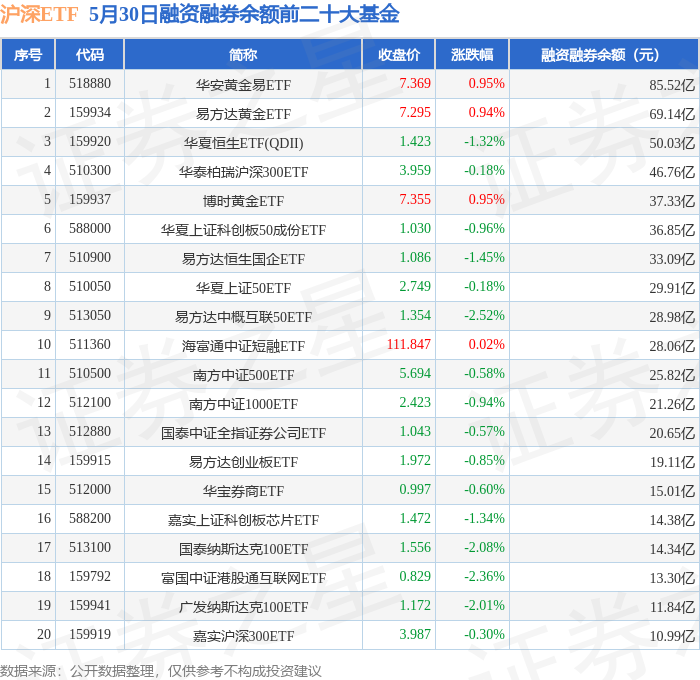The height and width of the screenshot is (680, 700).
Task: Click balance value 25.82亿
Action: tap(672, 375)
